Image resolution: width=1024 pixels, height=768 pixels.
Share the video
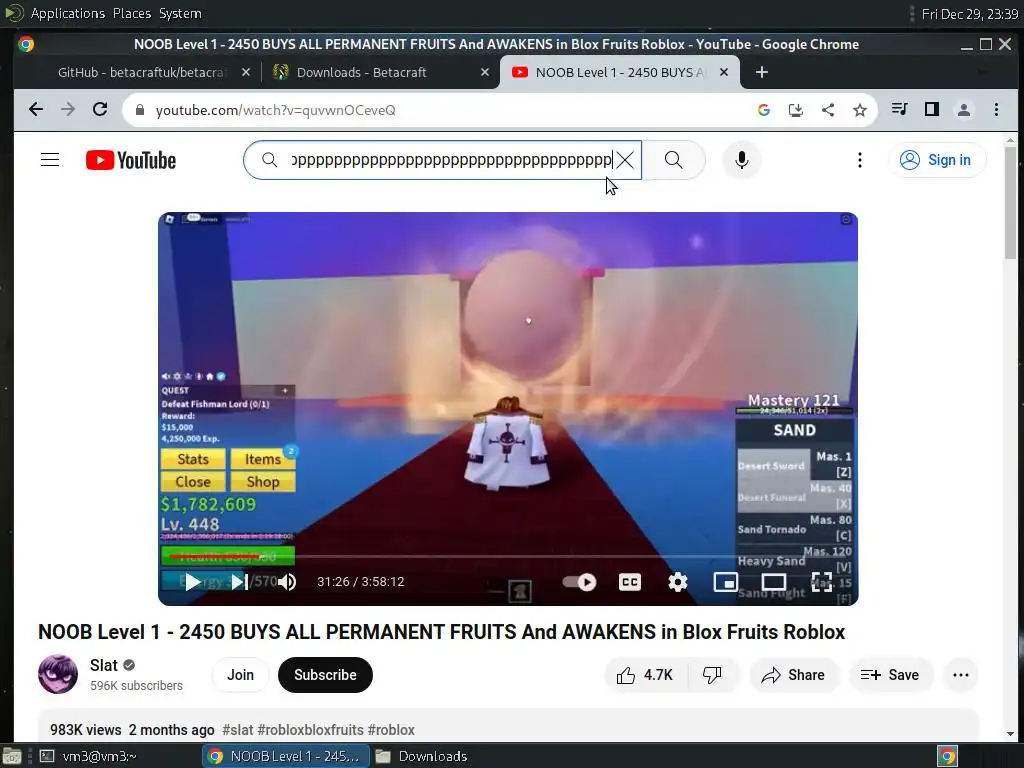click(793, 675)
